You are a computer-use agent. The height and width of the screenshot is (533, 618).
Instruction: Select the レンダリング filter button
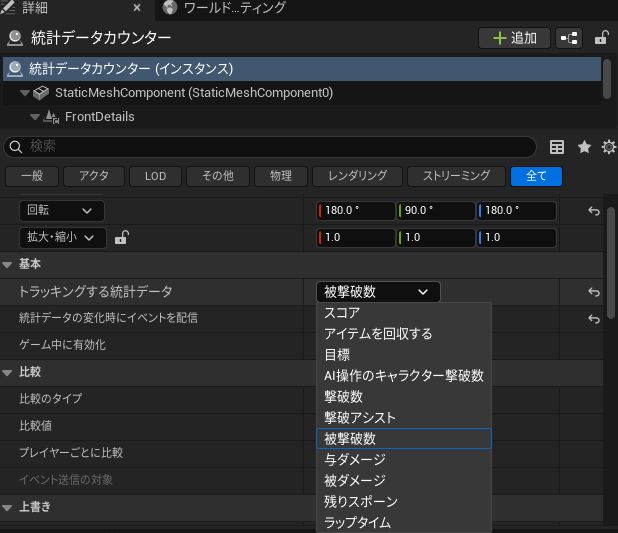point(357,176)
